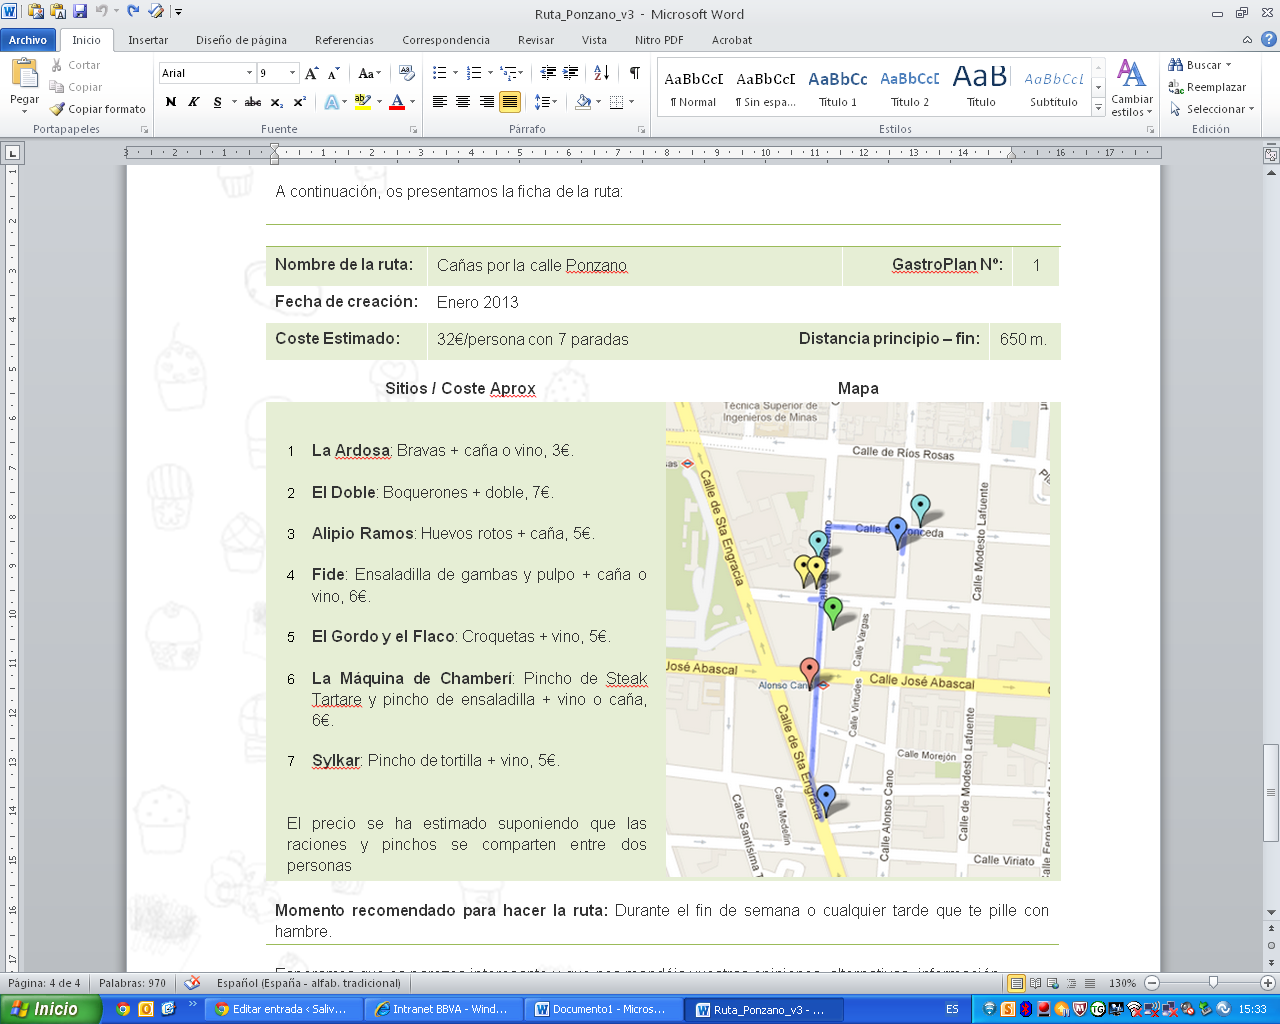Image resolution: width=1280 pixels, height=1024 pixels.
Task: Toggle bold formatting with N button
Action: pos(171,102)
